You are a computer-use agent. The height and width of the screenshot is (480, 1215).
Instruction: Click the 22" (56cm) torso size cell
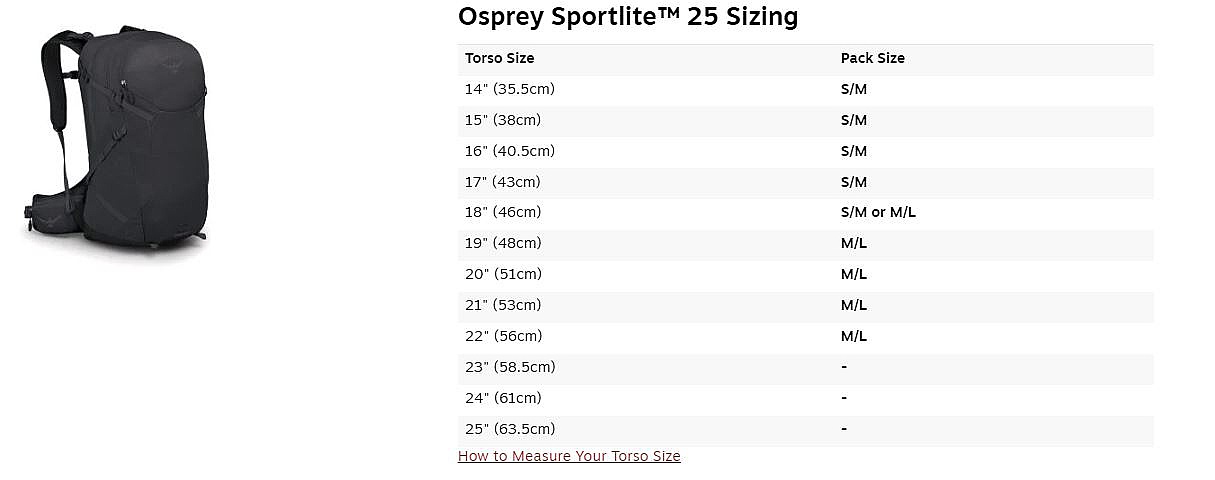pyautogui.click(x=502, y=336)
